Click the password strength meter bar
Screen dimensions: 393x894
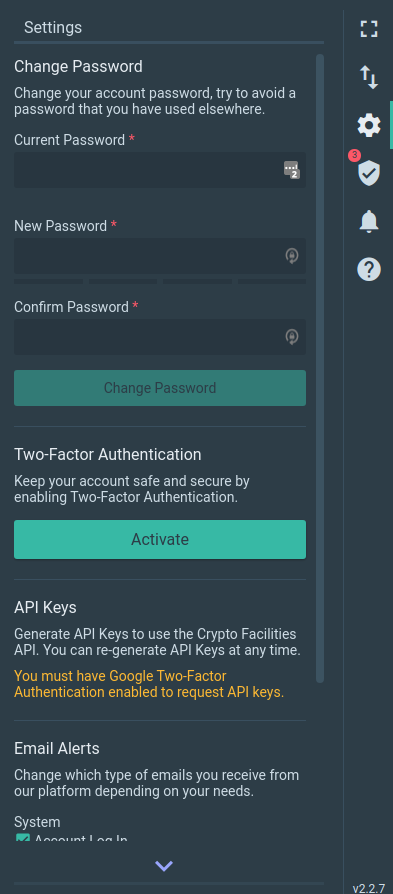coord(160,281)
